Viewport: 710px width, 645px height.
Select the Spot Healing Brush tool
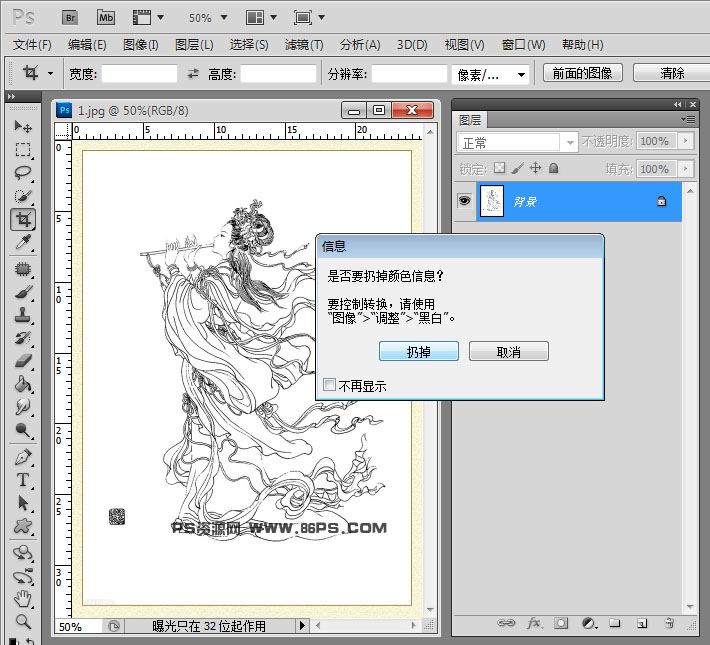[x=23, y=270]
